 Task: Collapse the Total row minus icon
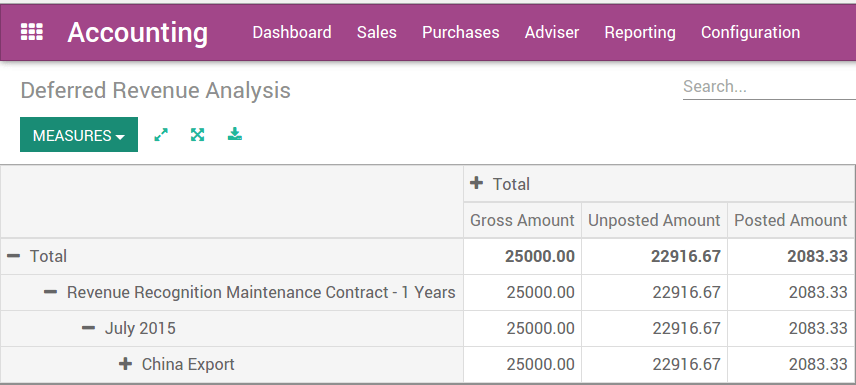[14, 256]
